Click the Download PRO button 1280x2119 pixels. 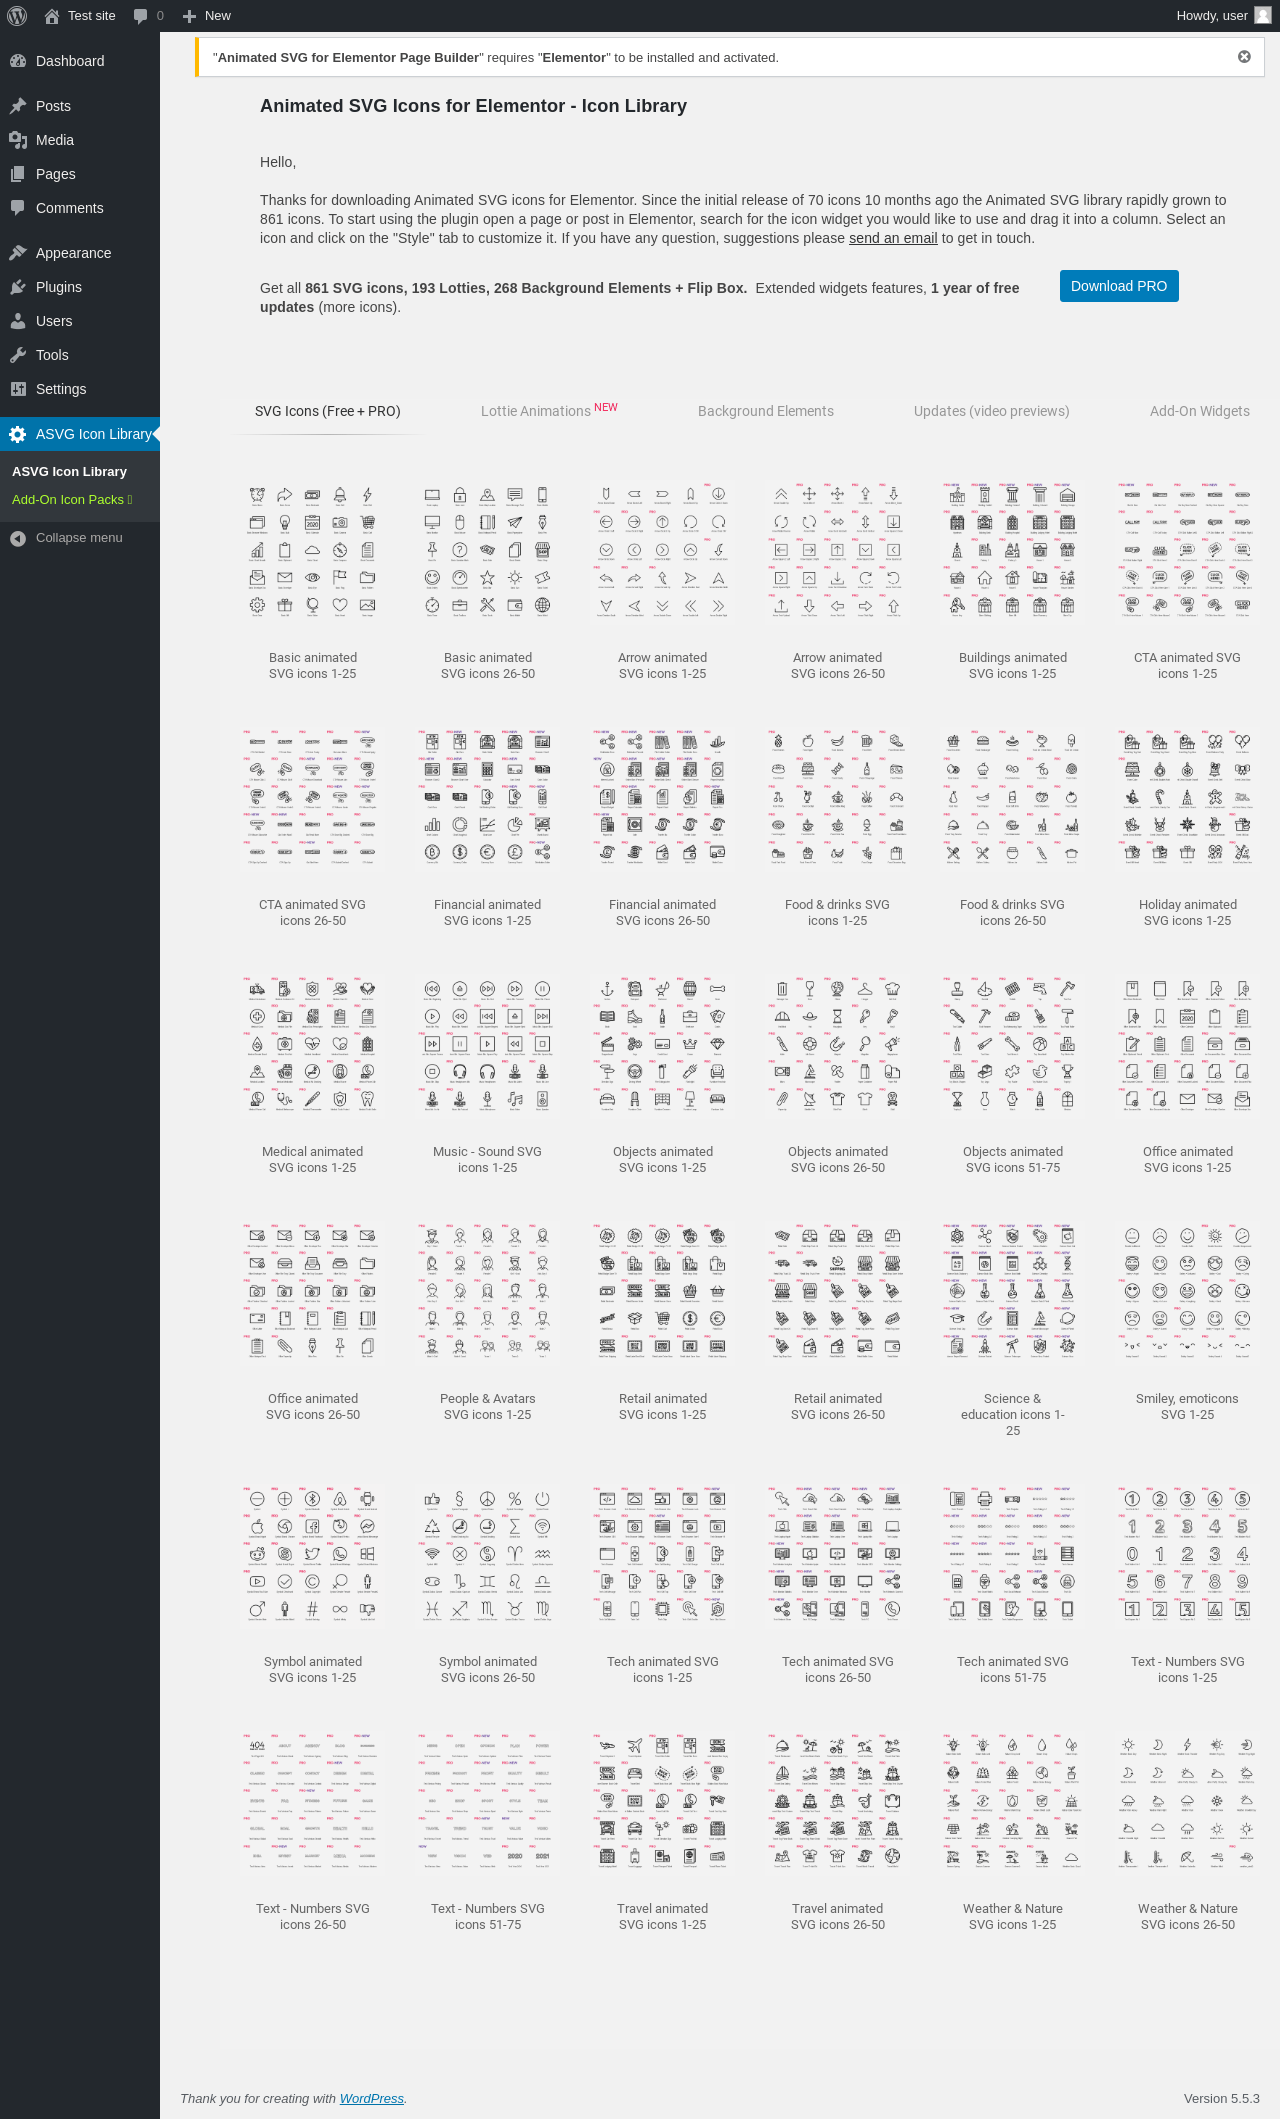1119,286
